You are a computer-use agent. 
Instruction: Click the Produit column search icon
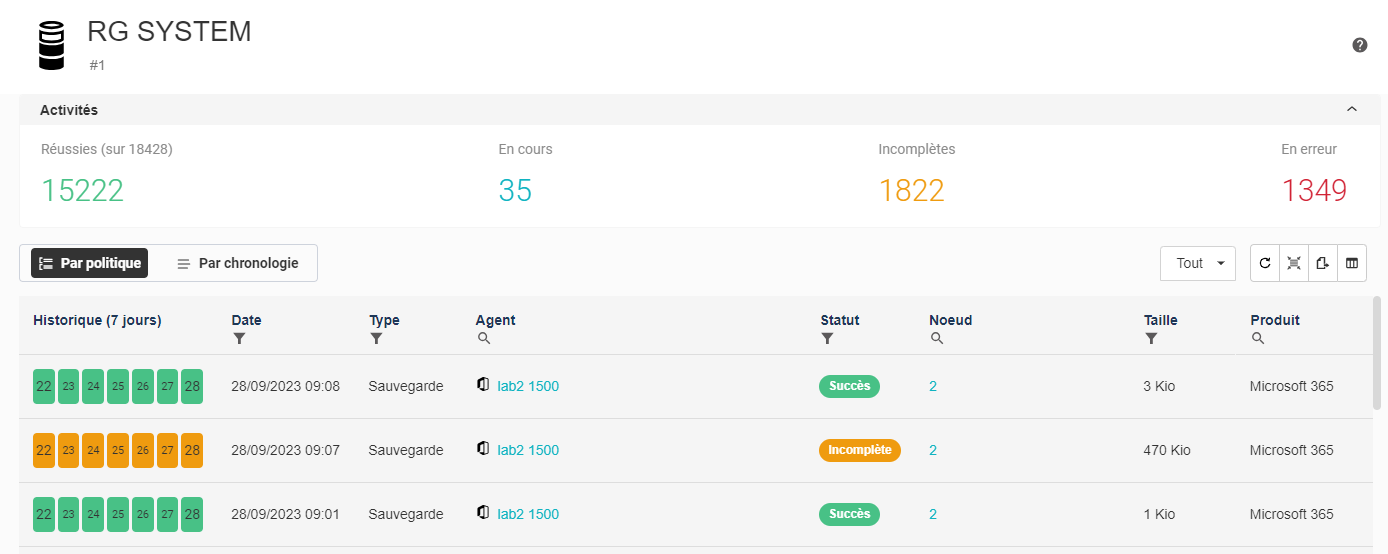click(x=1258, y=339)
